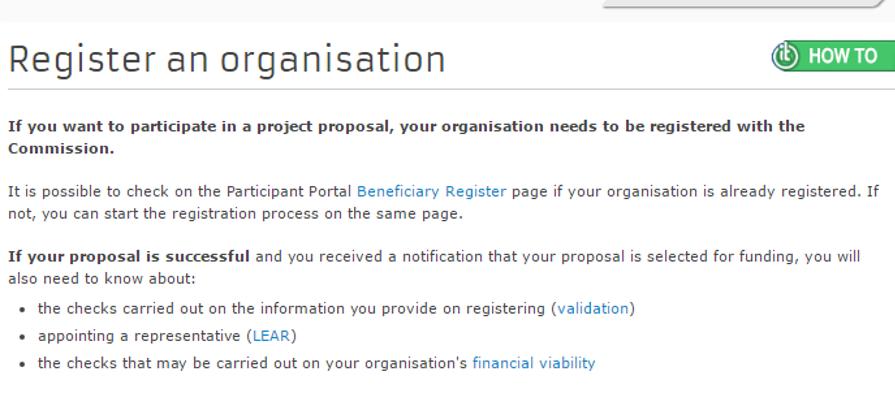Click the bold introductory sentence about project proposals
This screenshot has height=406, width=895.
point(406,137)
